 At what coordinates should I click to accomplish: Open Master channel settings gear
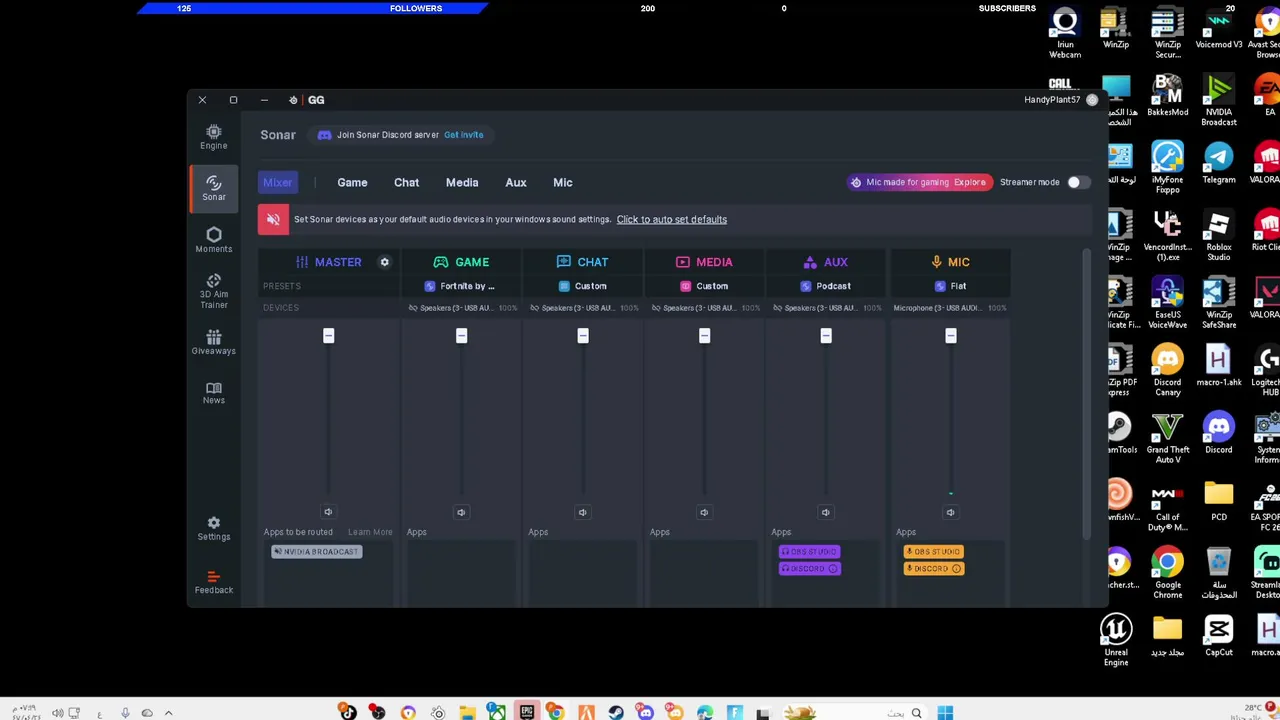coord(384,262)
